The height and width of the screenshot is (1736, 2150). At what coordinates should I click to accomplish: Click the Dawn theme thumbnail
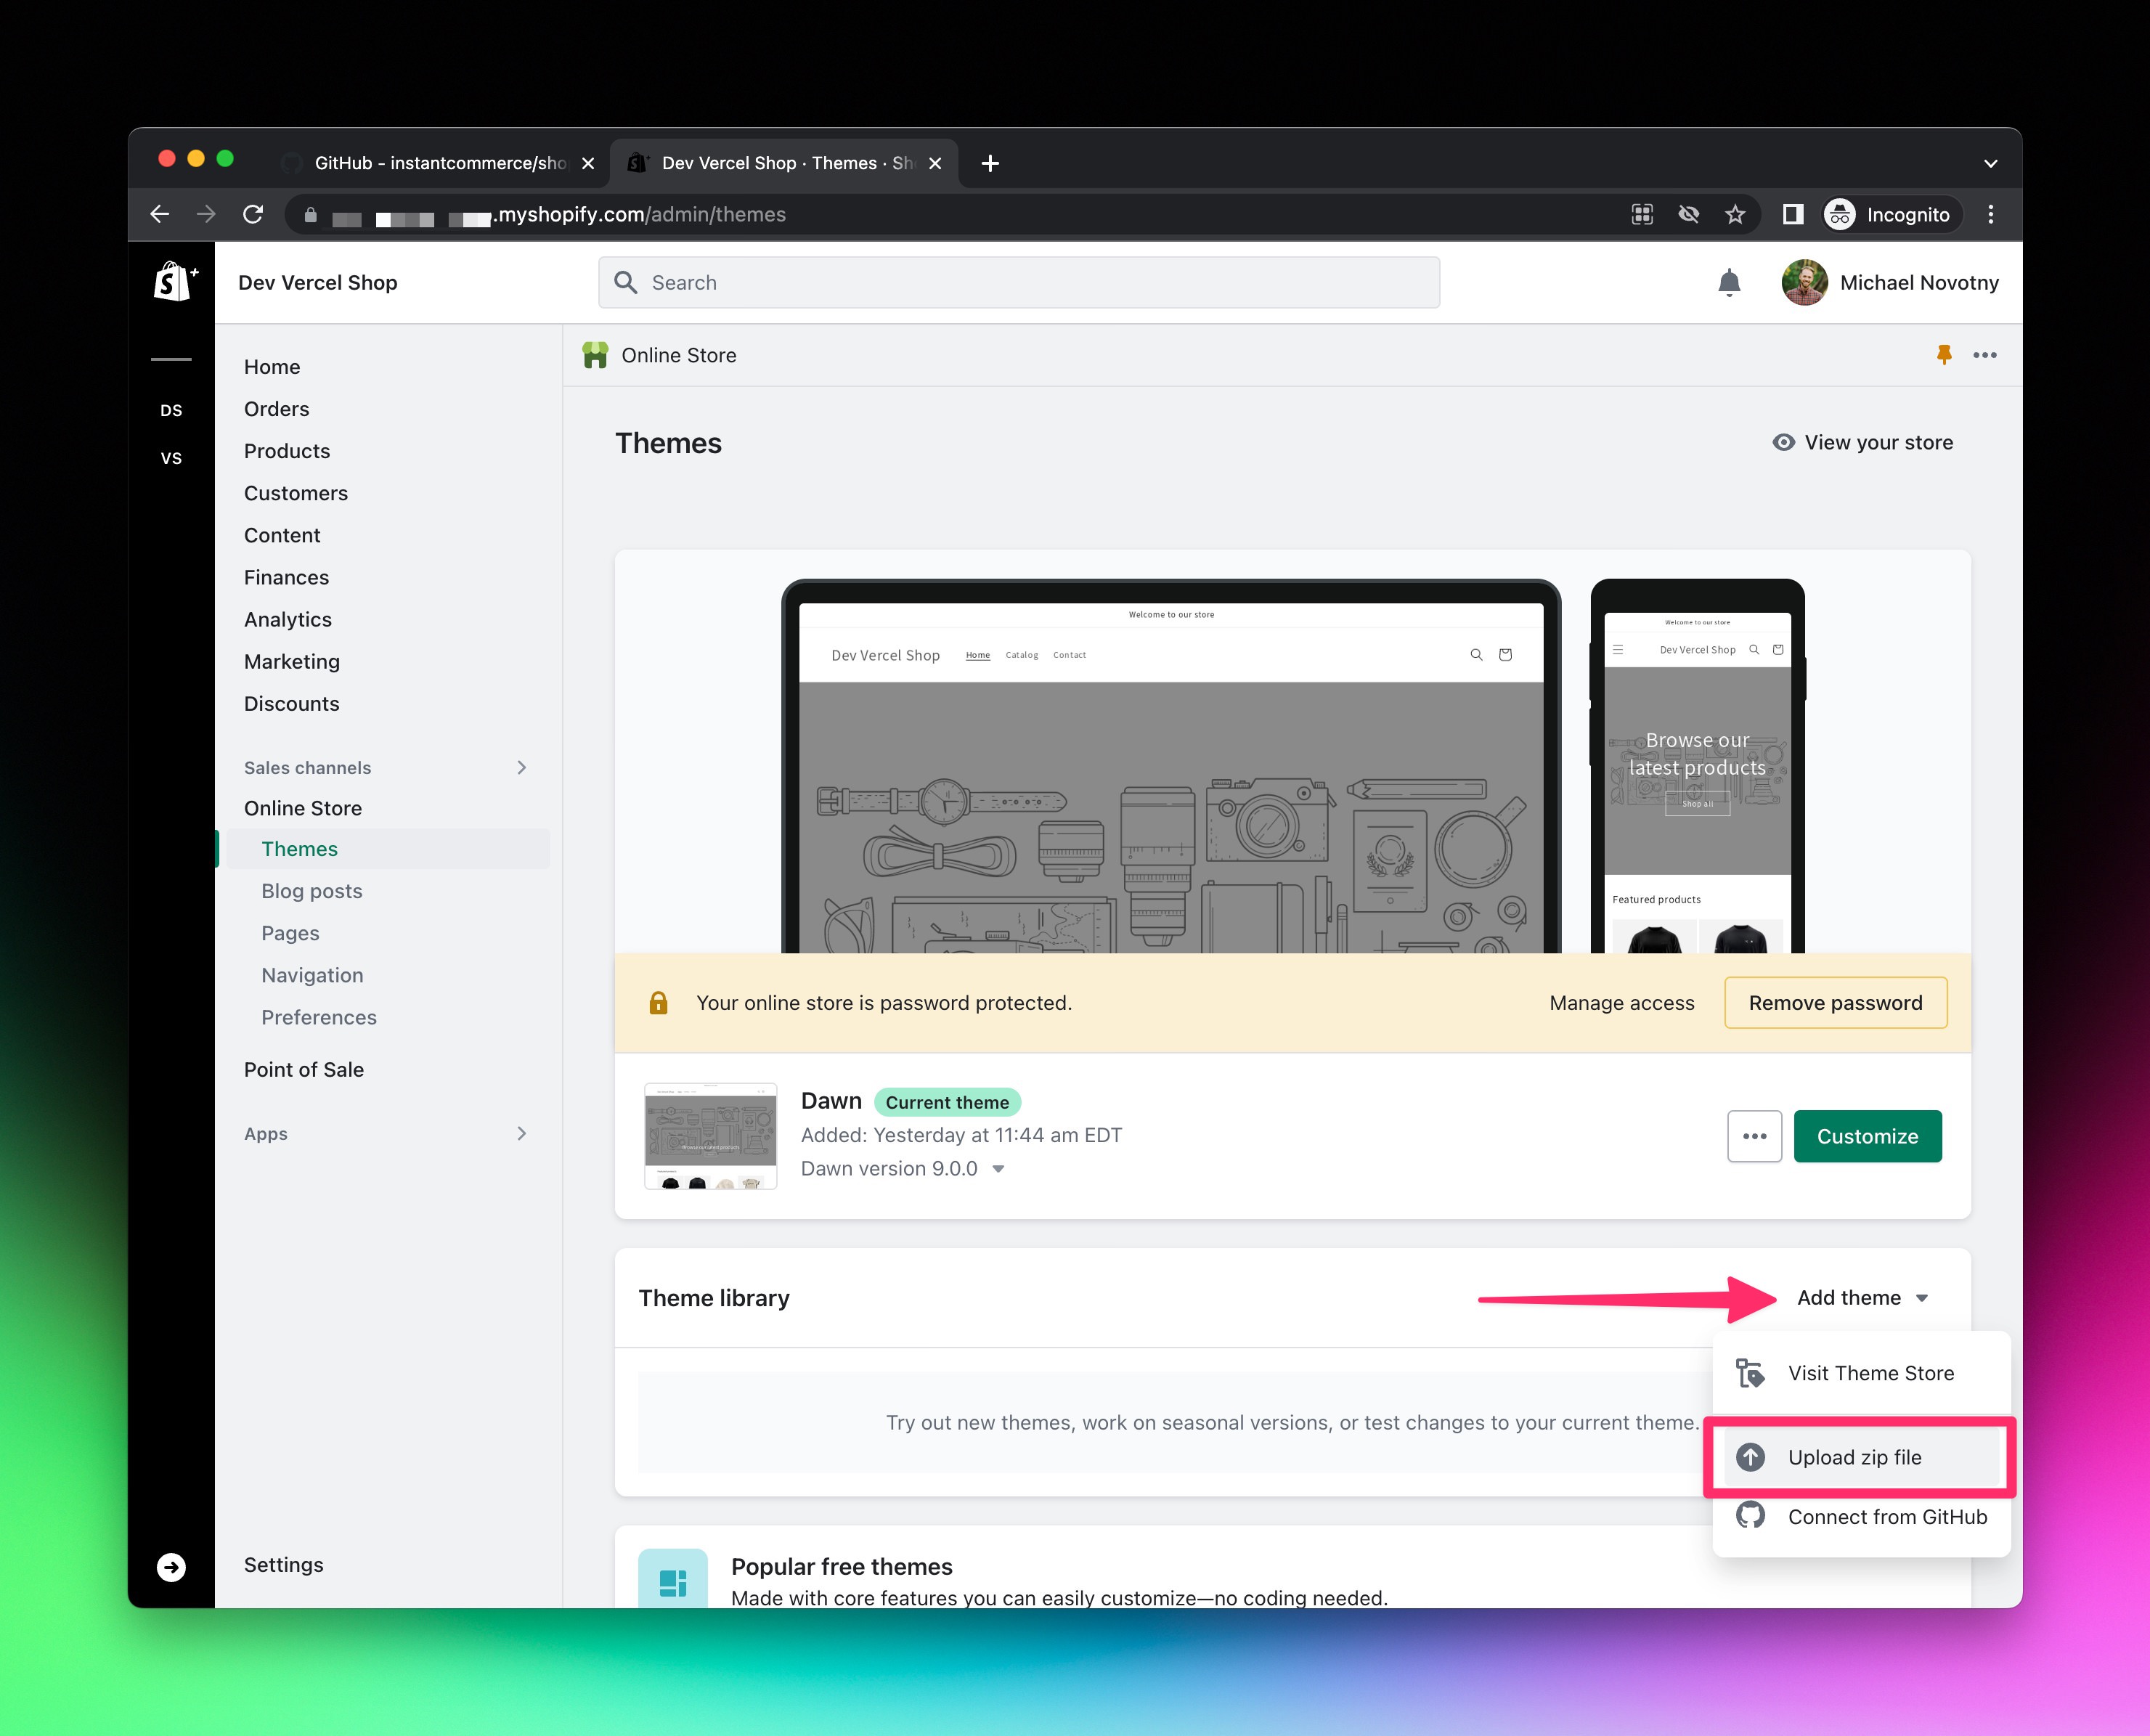click(x=711, y=1136)
